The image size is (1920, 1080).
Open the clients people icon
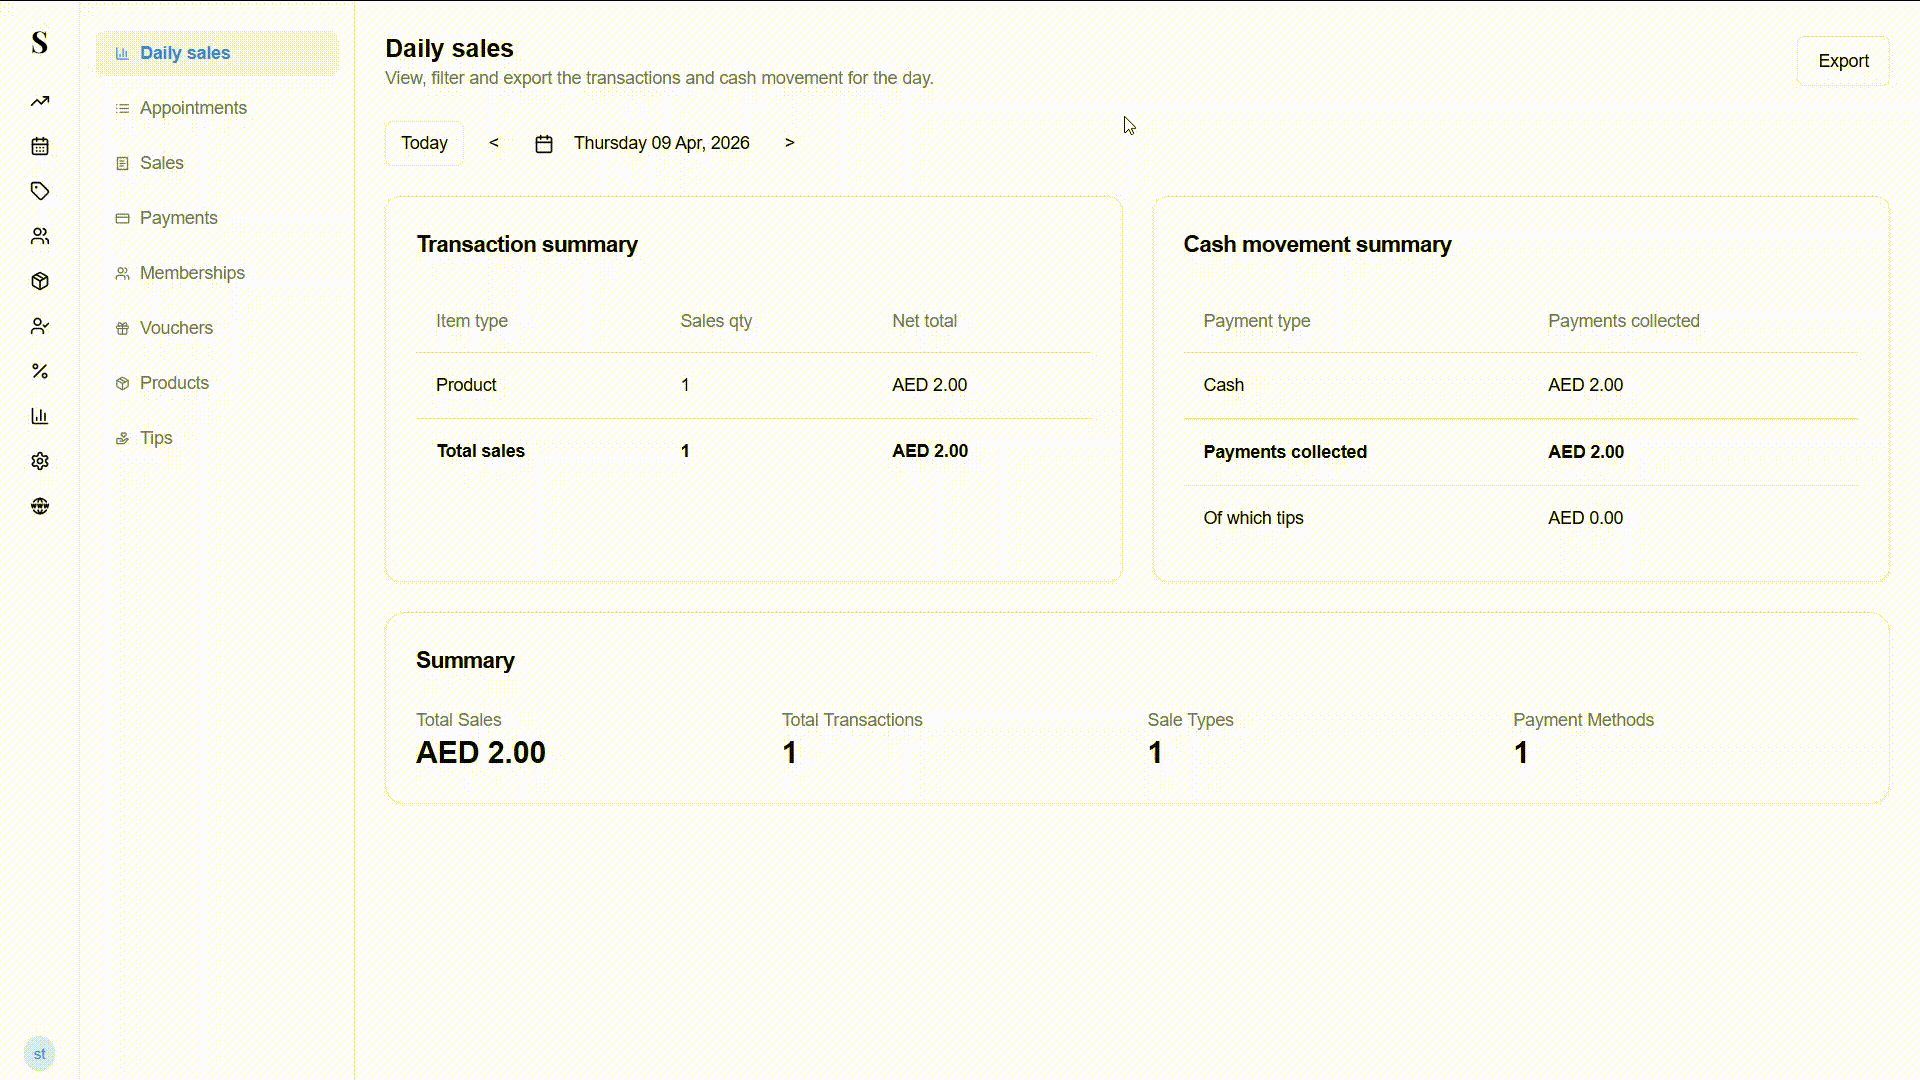[x=40, y=236]
